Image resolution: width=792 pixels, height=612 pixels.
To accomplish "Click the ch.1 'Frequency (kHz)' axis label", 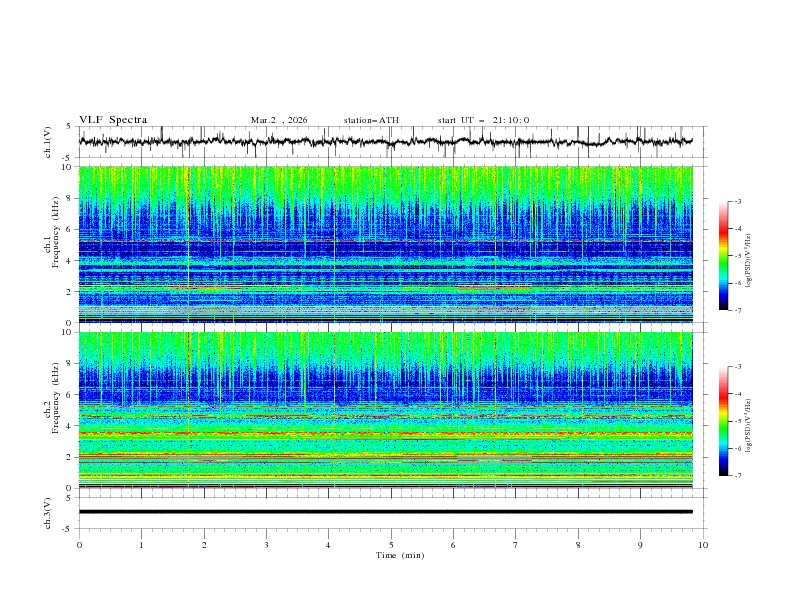I will pyautogui.click(x=56, y=233).
